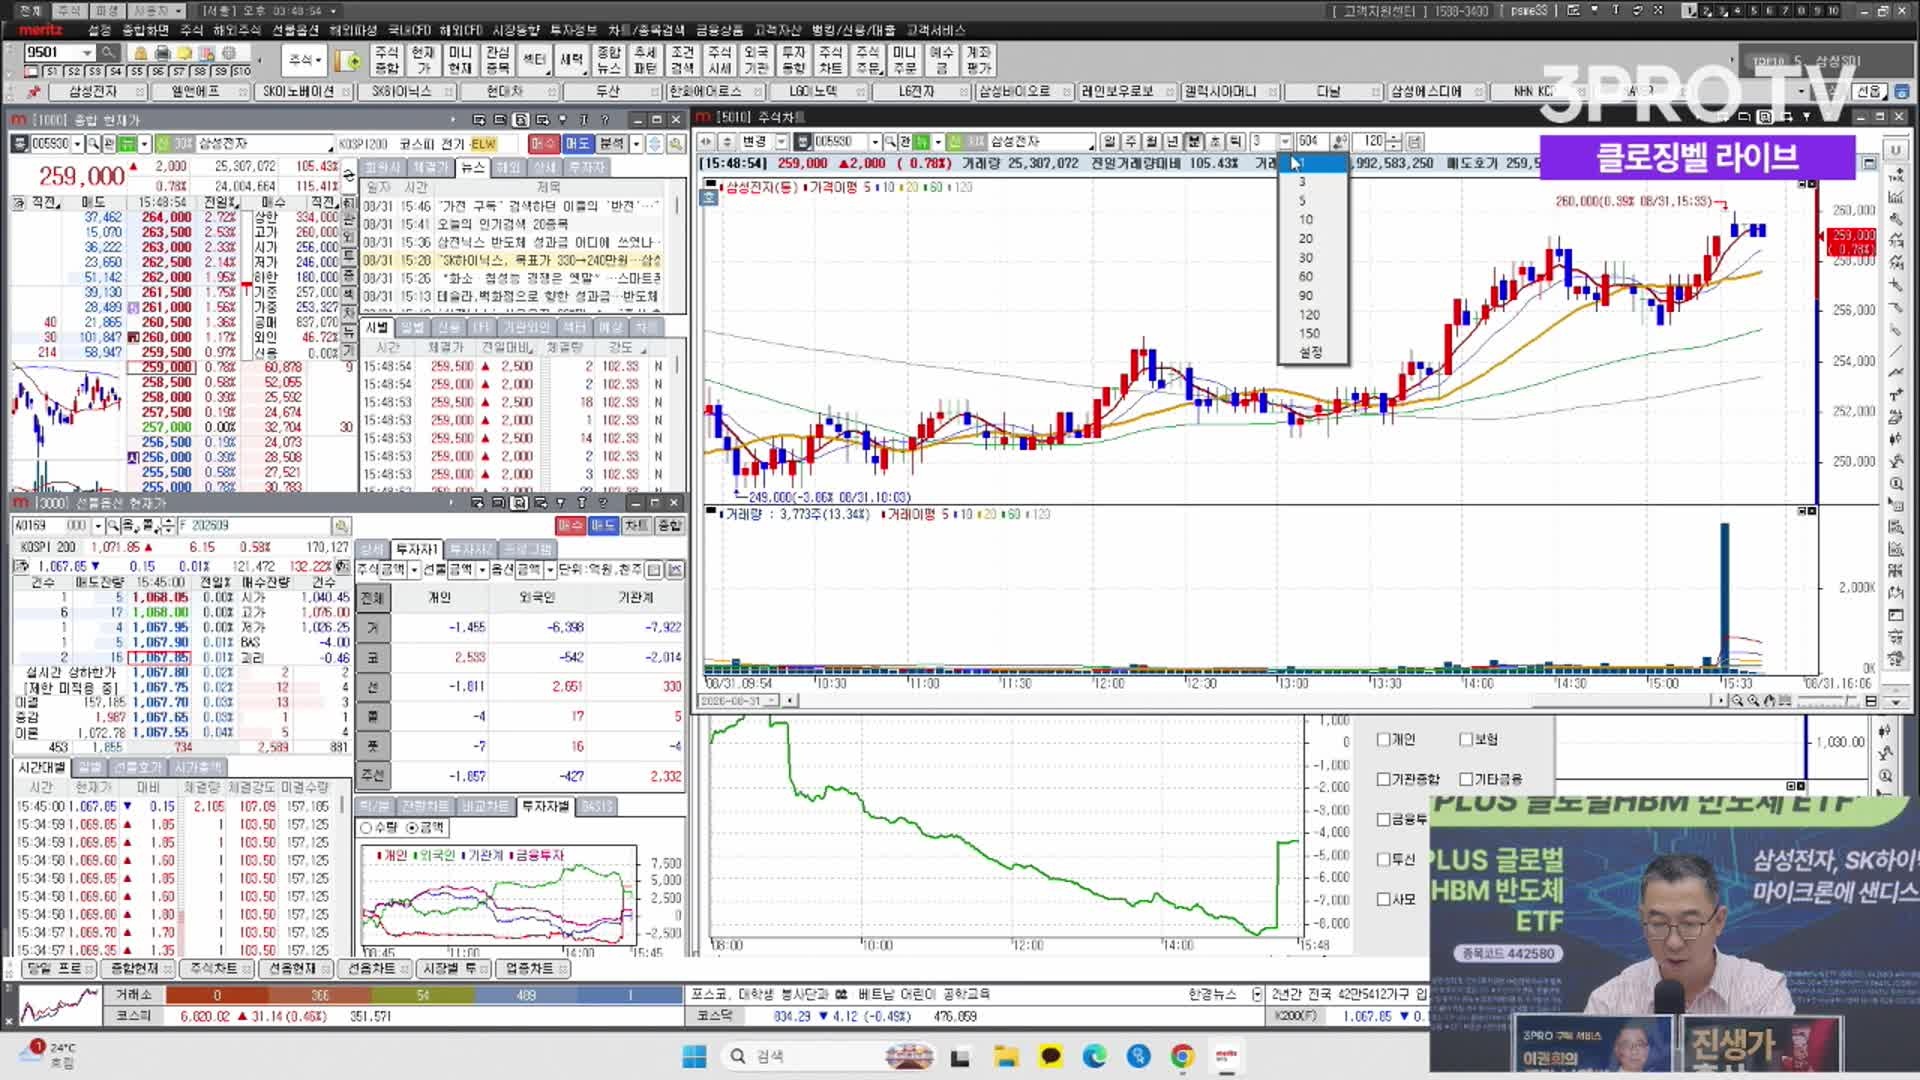Select the 현대차 quick-access stock tab
1920x1080 pixels.
click(505, 91)
